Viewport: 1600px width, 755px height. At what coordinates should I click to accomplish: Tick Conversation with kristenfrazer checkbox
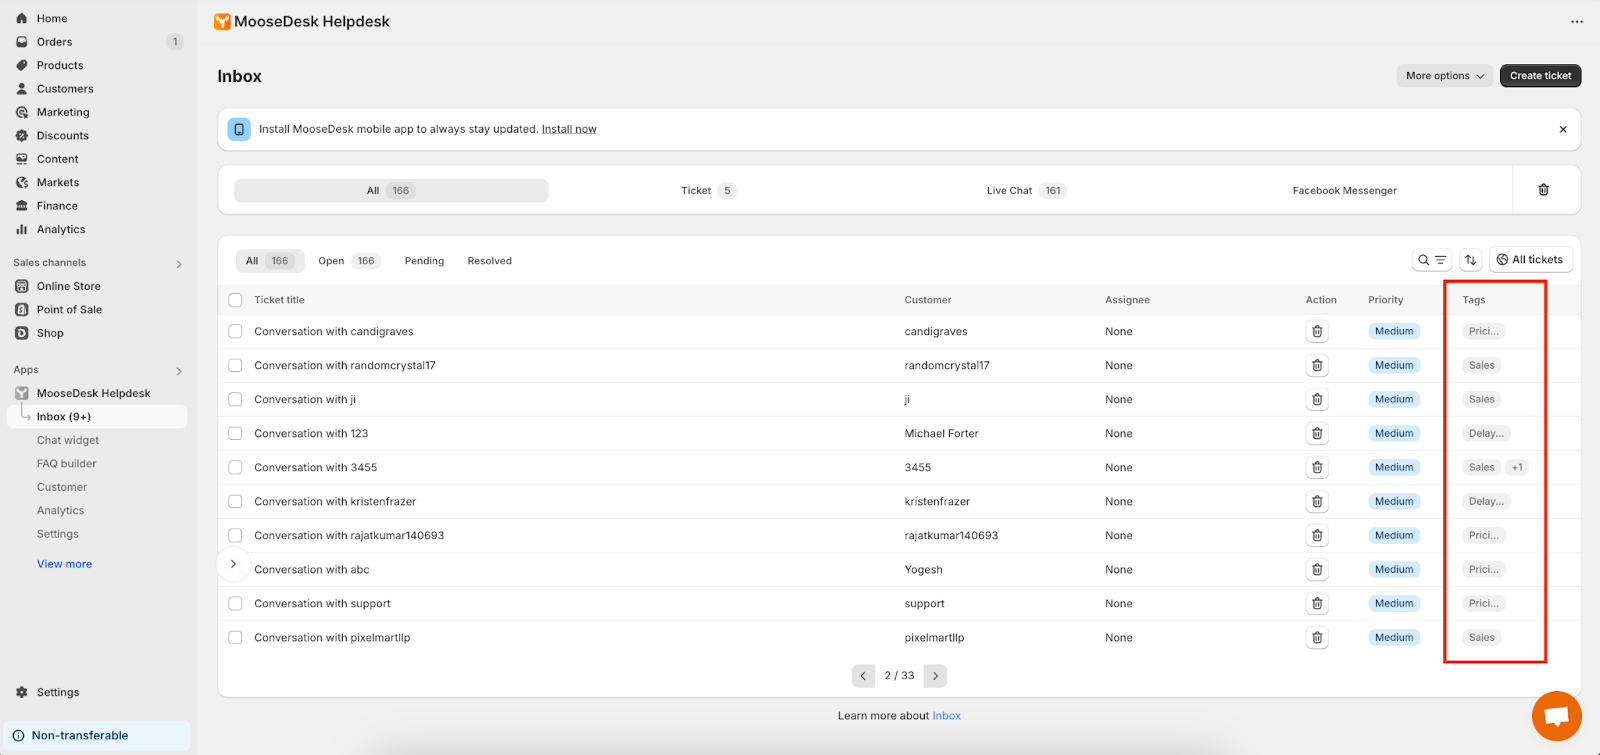(x=235, y=502)
